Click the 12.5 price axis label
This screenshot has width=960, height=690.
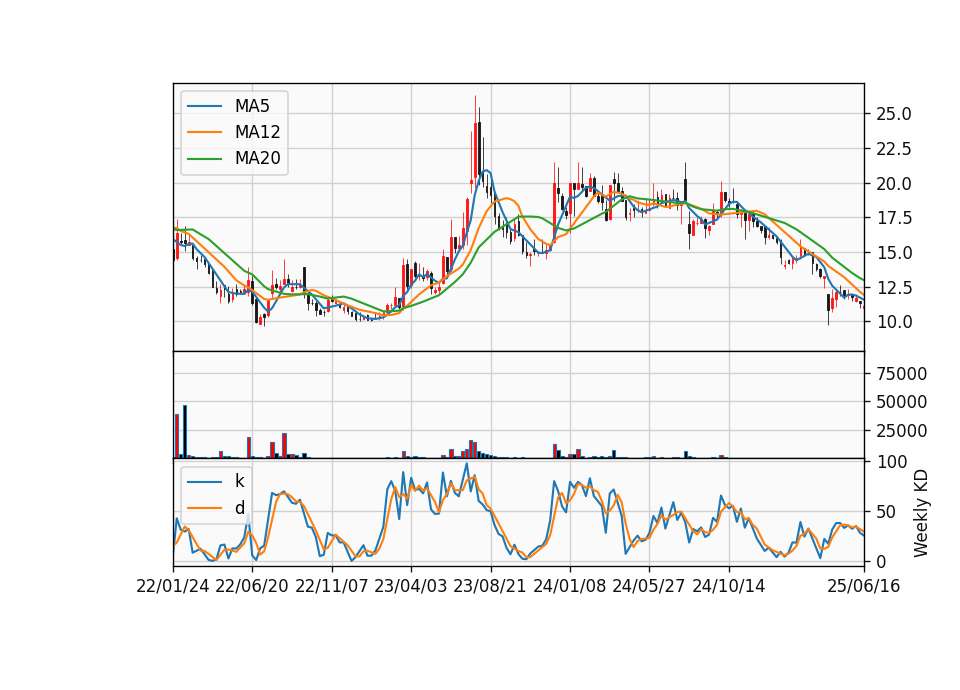click(x=894, y=287)
